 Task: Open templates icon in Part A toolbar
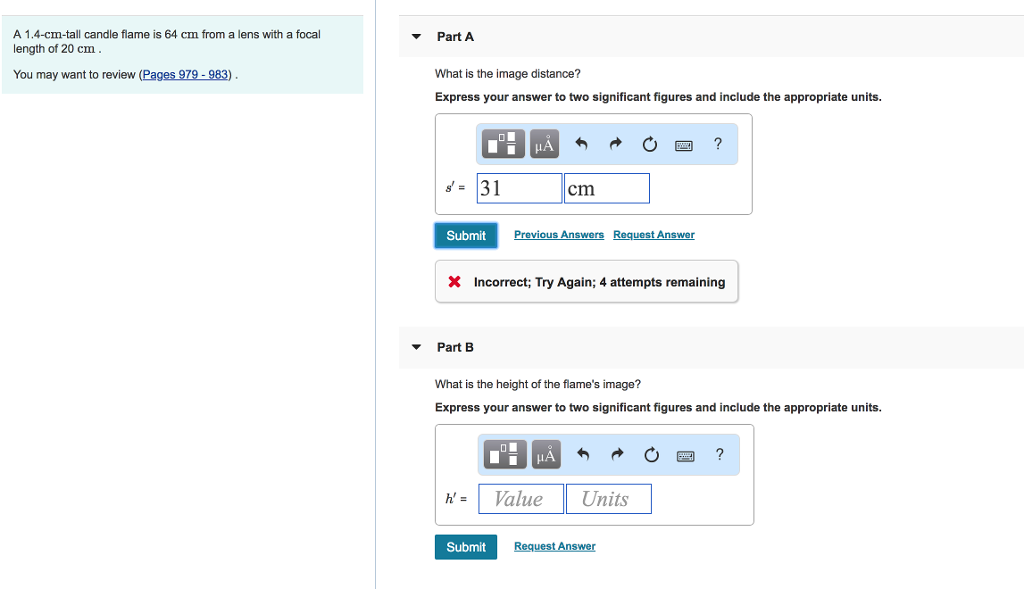pyautogui.click(x=503, y=144)
